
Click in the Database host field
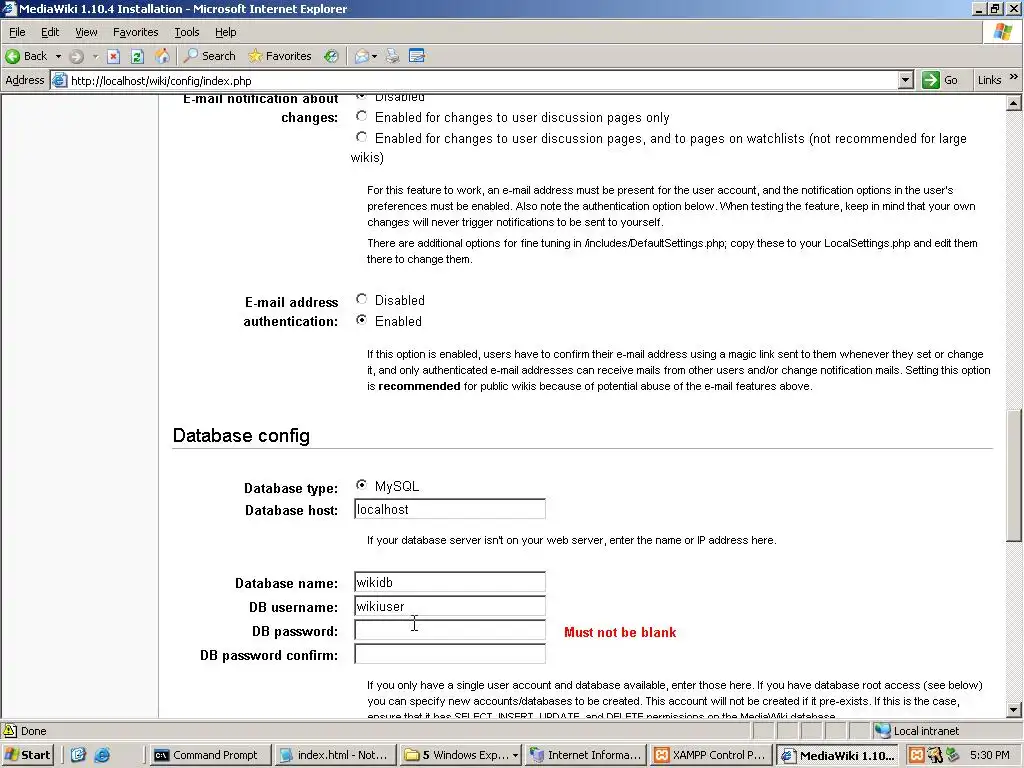coord(450,509)
